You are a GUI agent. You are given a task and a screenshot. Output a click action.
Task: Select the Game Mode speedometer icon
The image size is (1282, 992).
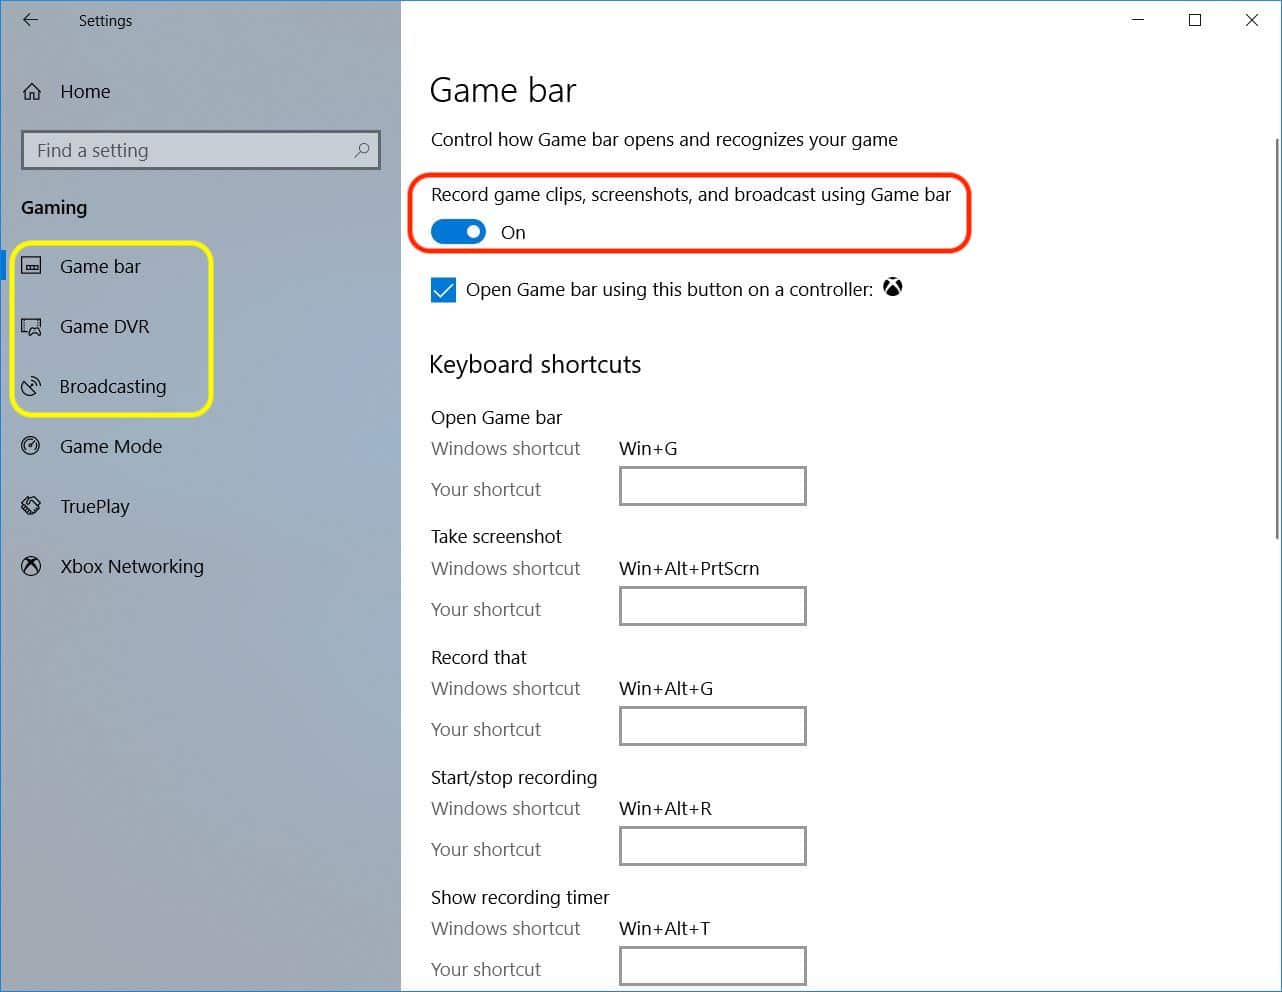pos(31,446)
